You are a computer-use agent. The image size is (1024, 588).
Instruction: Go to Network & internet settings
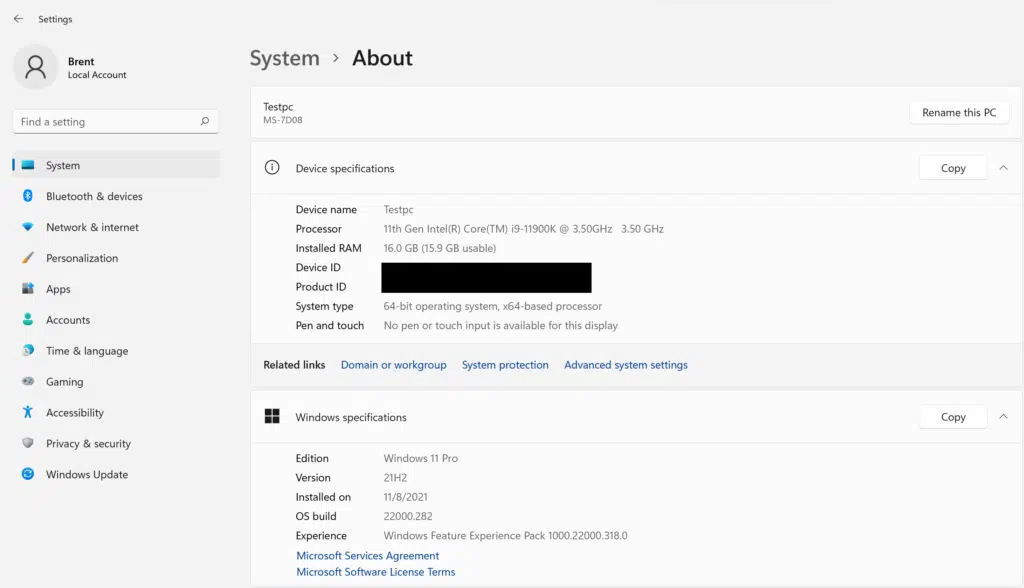pyautogui.click(x=116, y=227)
